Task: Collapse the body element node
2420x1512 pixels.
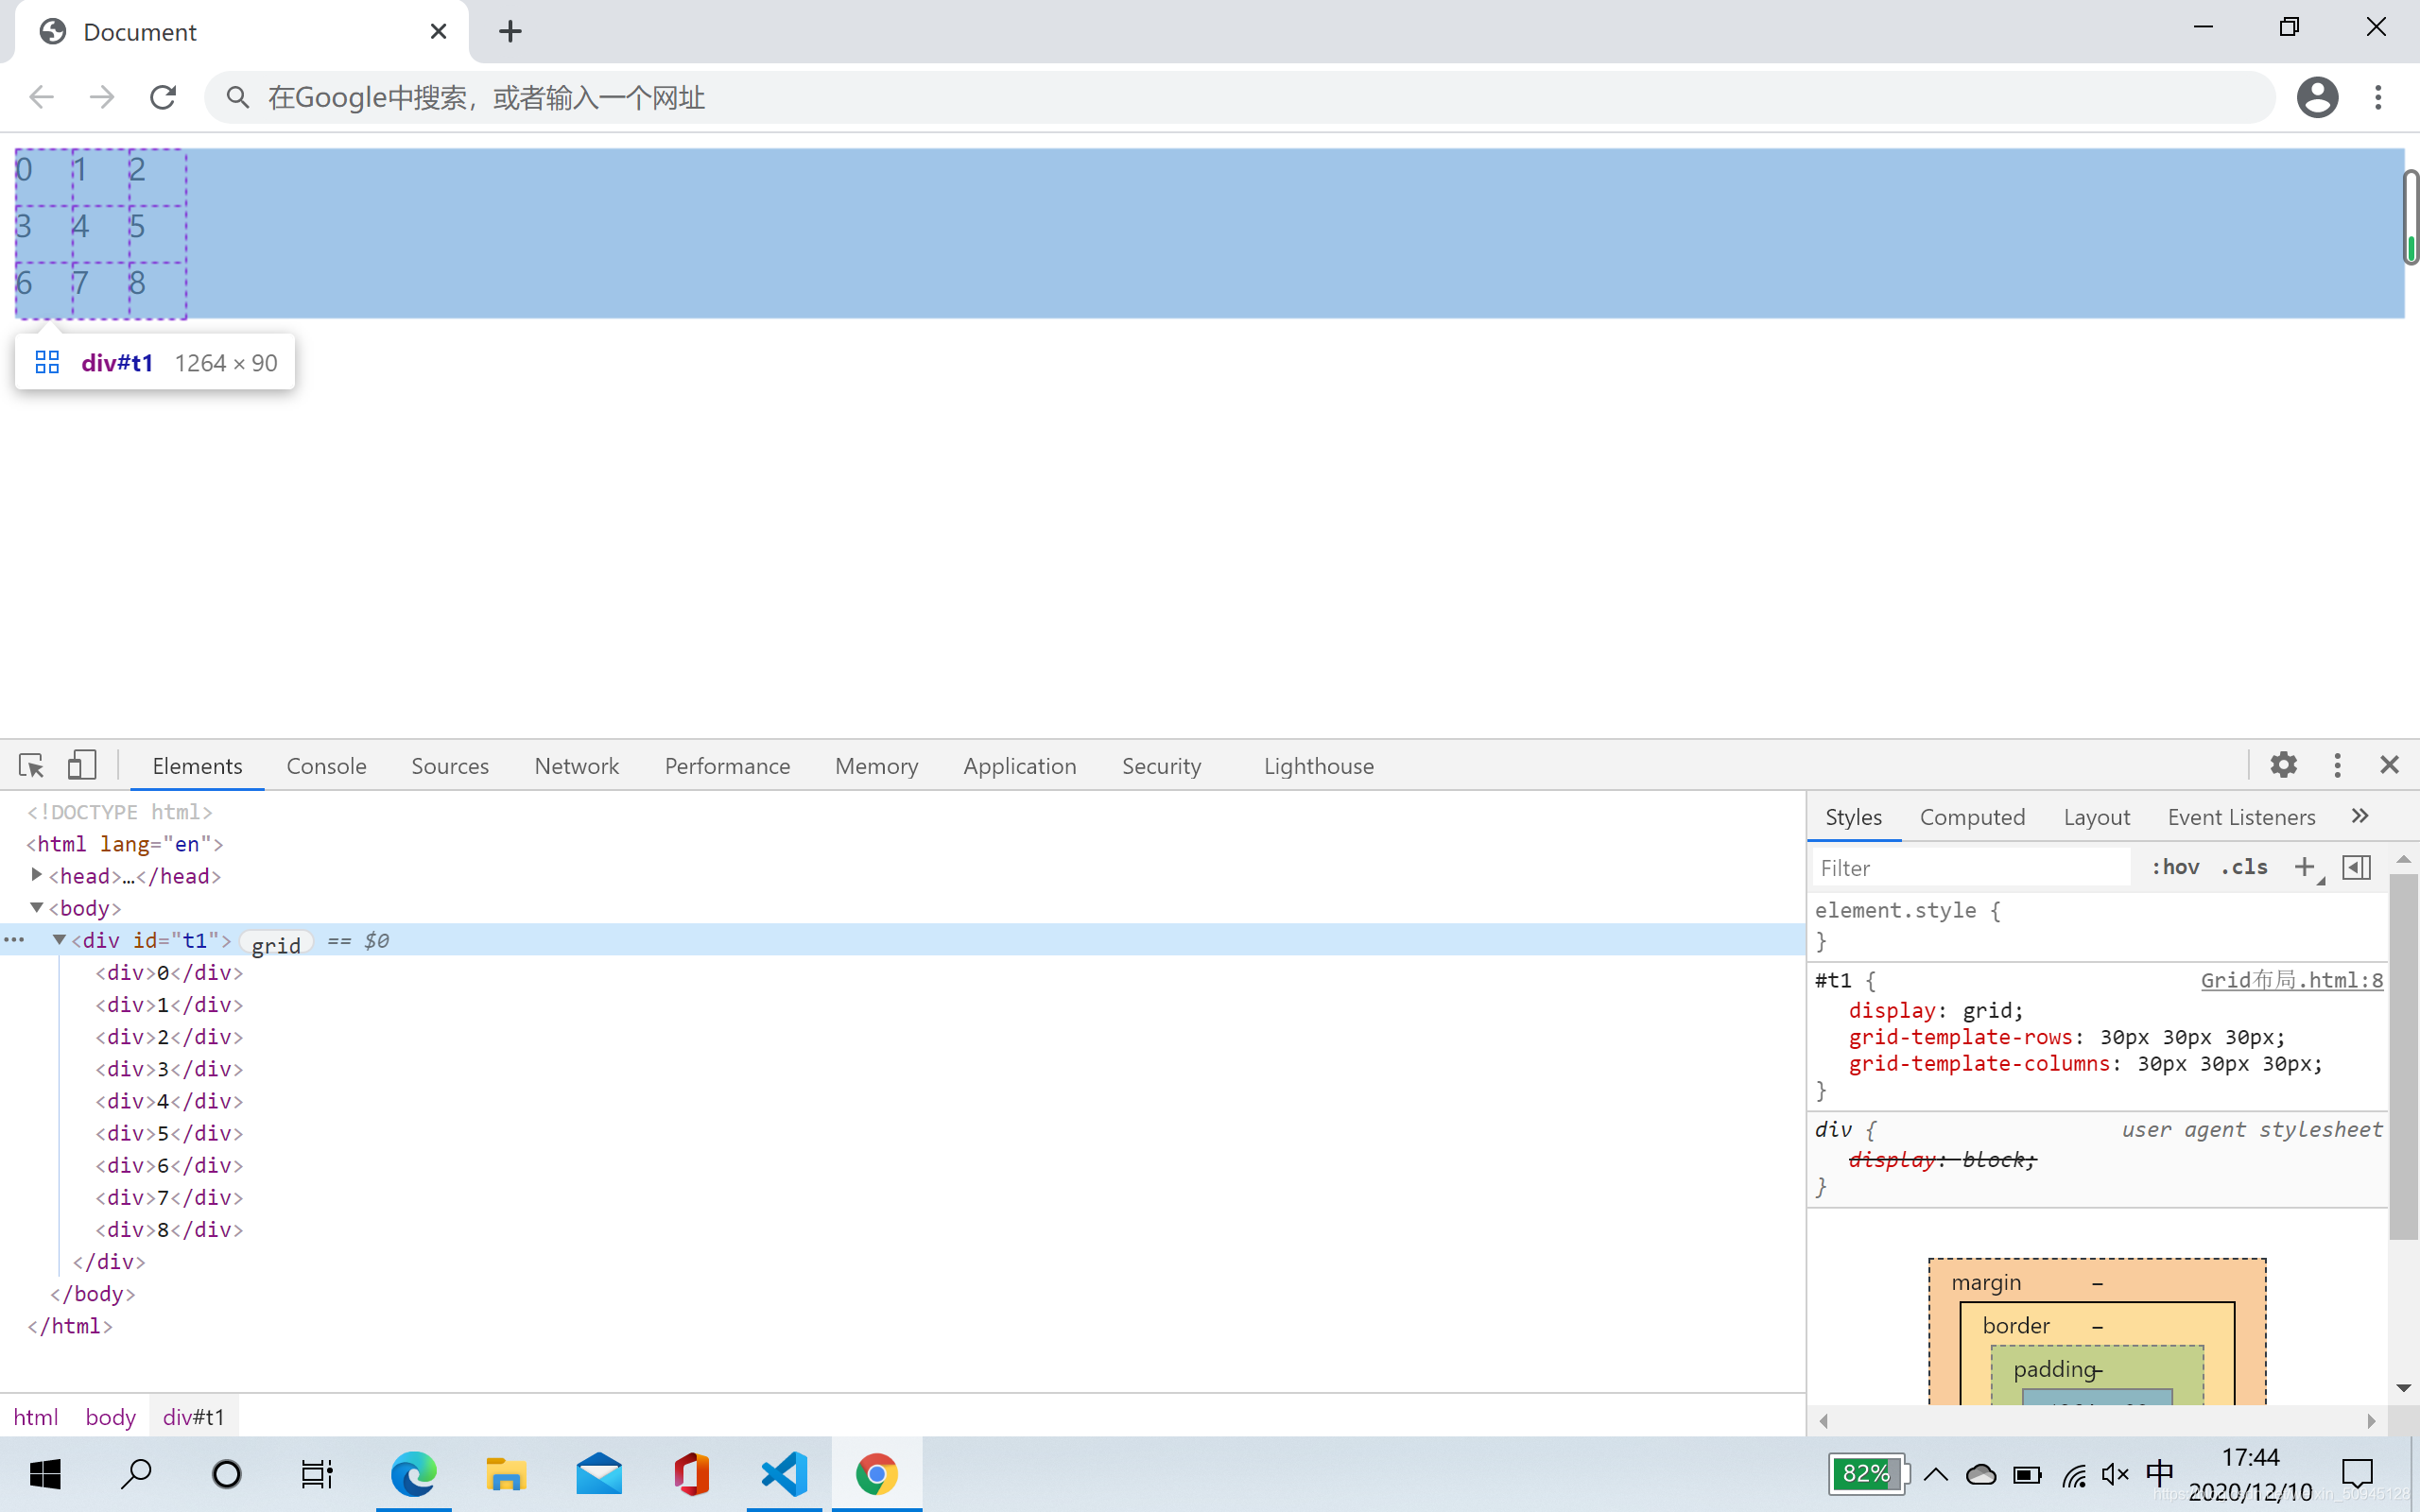Action: click(x=37, y=907)
